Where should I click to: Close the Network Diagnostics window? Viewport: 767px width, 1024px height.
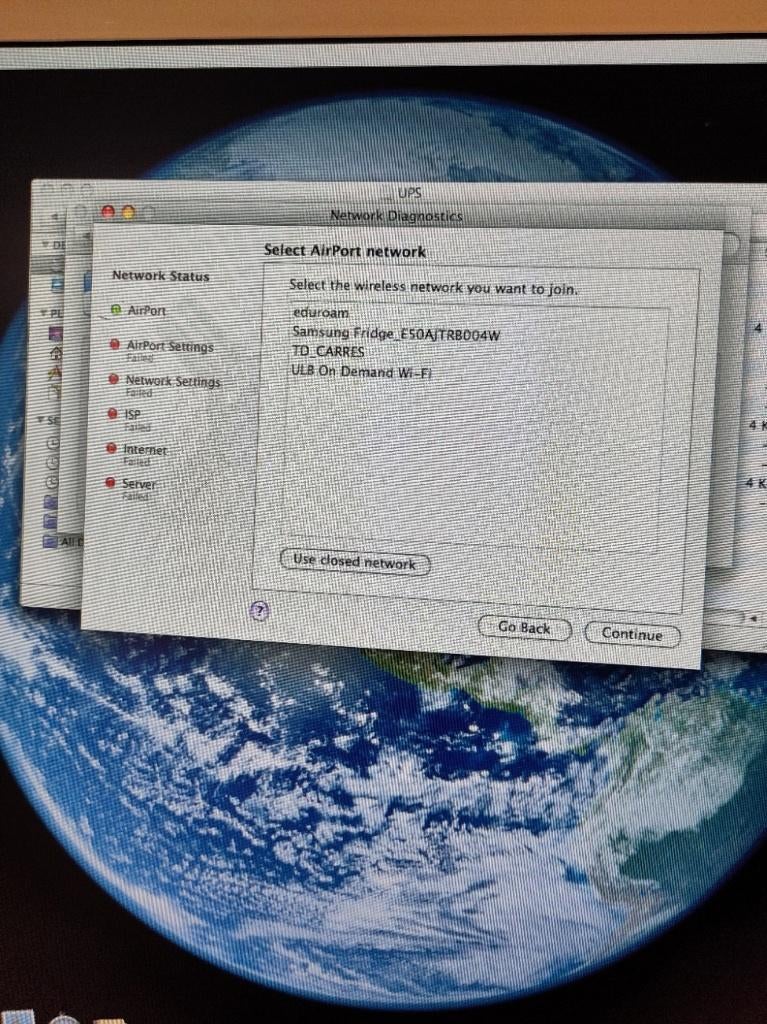[x=108, y=212]
